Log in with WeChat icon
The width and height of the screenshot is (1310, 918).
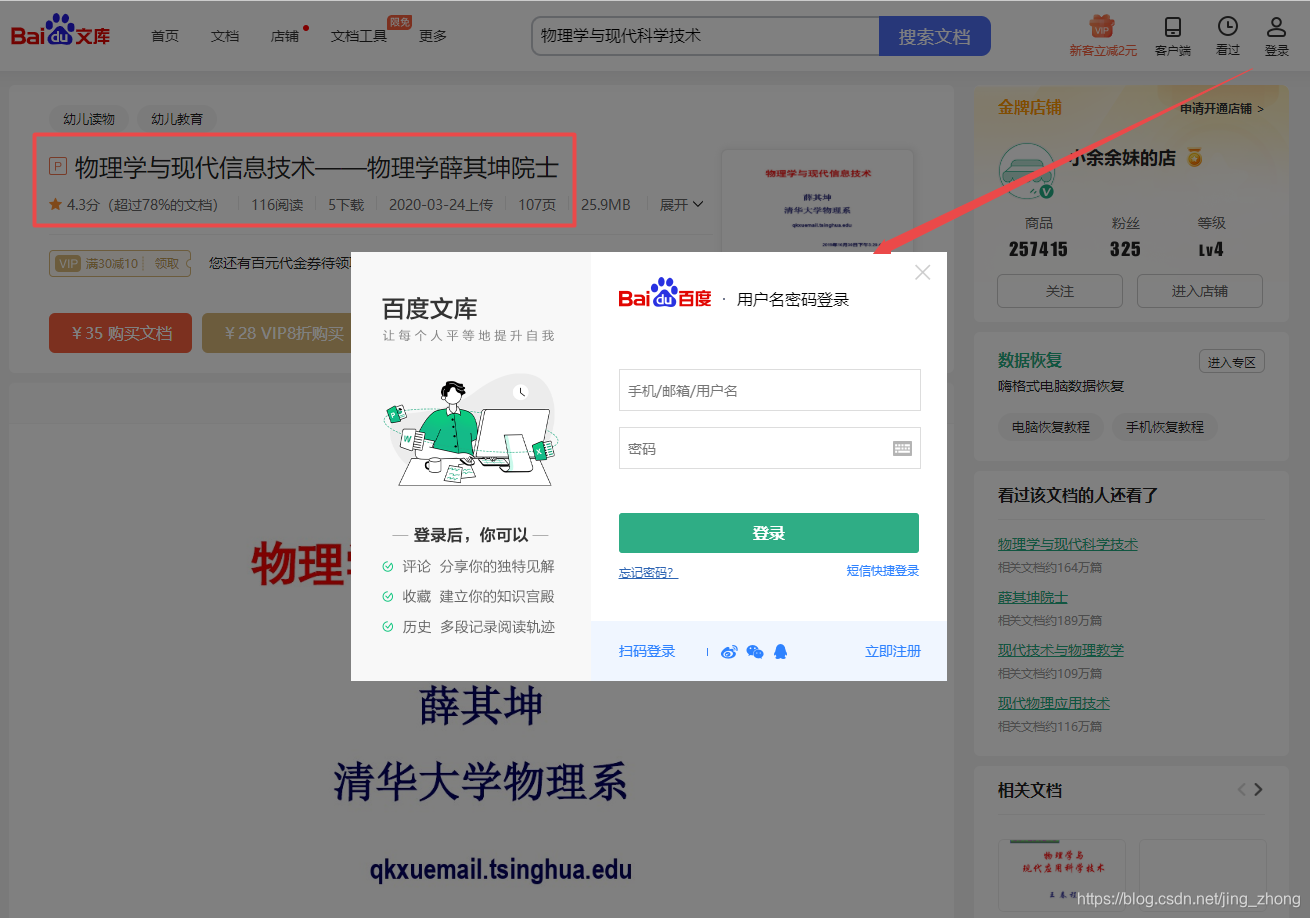coord(755,652)
